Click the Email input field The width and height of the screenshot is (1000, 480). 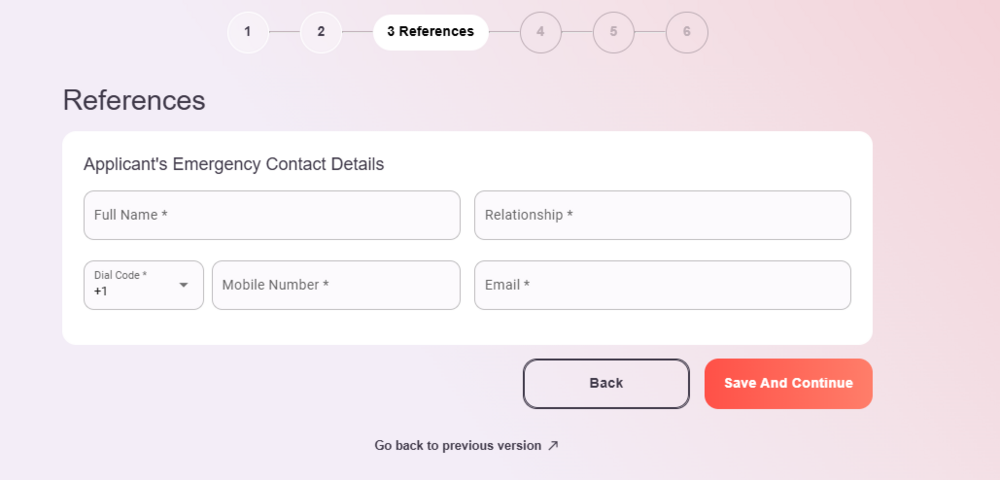pyautogui.click(x=662, y=285)
